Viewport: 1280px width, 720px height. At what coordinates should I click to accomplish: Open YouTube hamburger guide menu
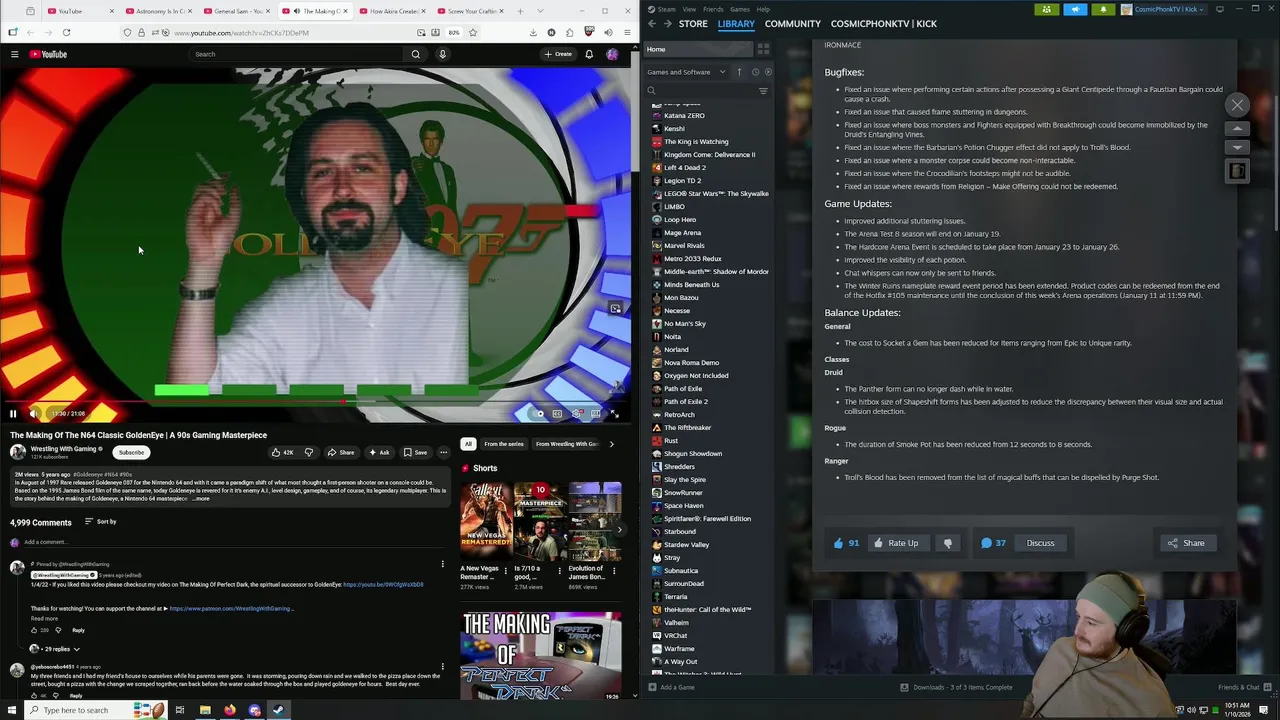pos(14,54)
